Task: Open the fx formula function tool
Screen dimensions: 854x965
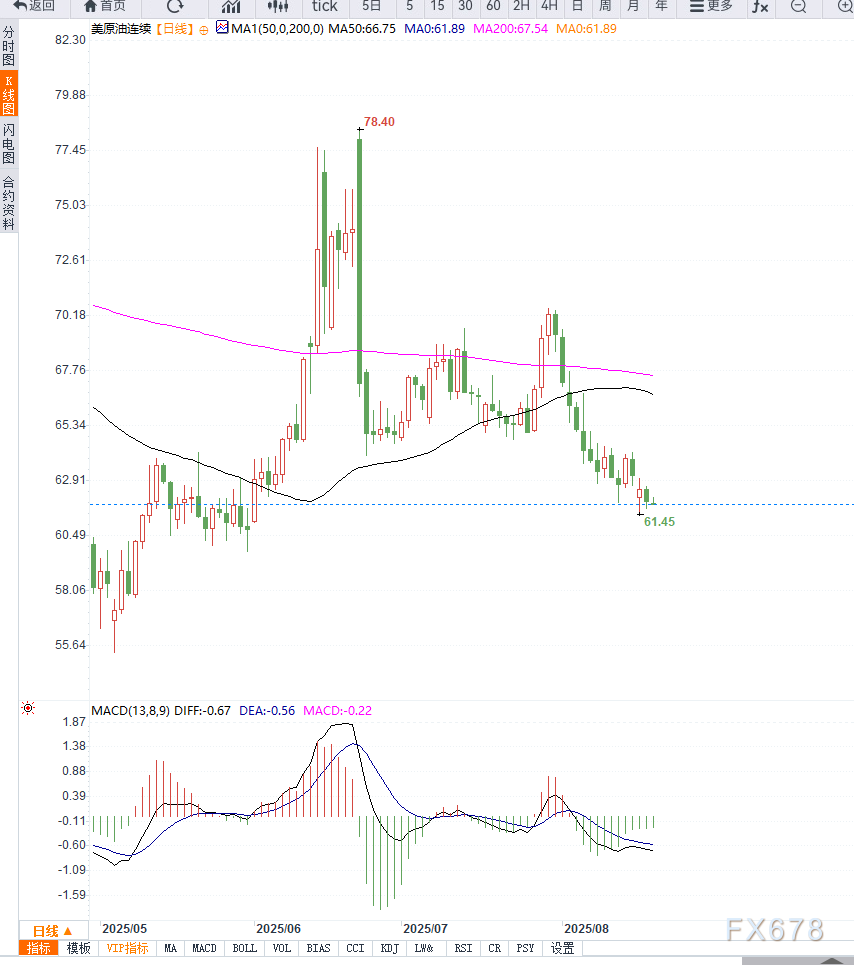Action: pyautogui.click(x=760, y=6)
